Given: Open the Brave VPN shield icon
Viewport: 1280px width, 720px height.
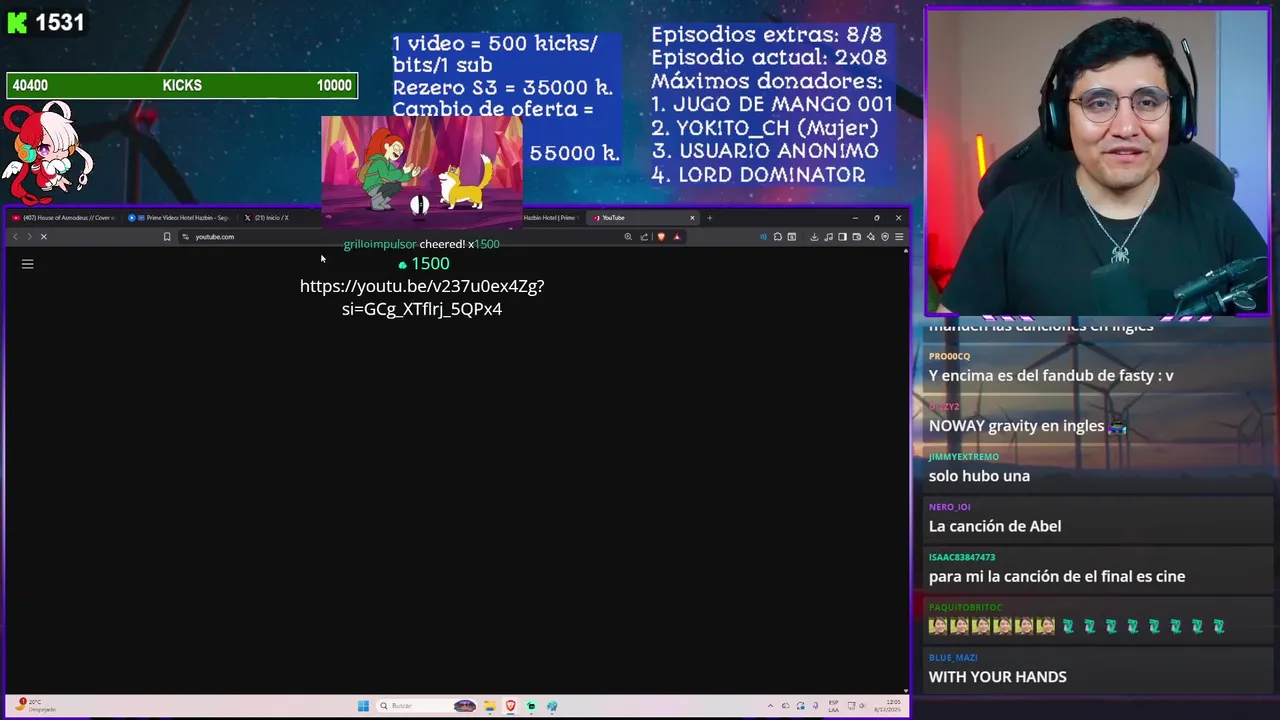Looking at the screenshot, I should tap(885, 237).
